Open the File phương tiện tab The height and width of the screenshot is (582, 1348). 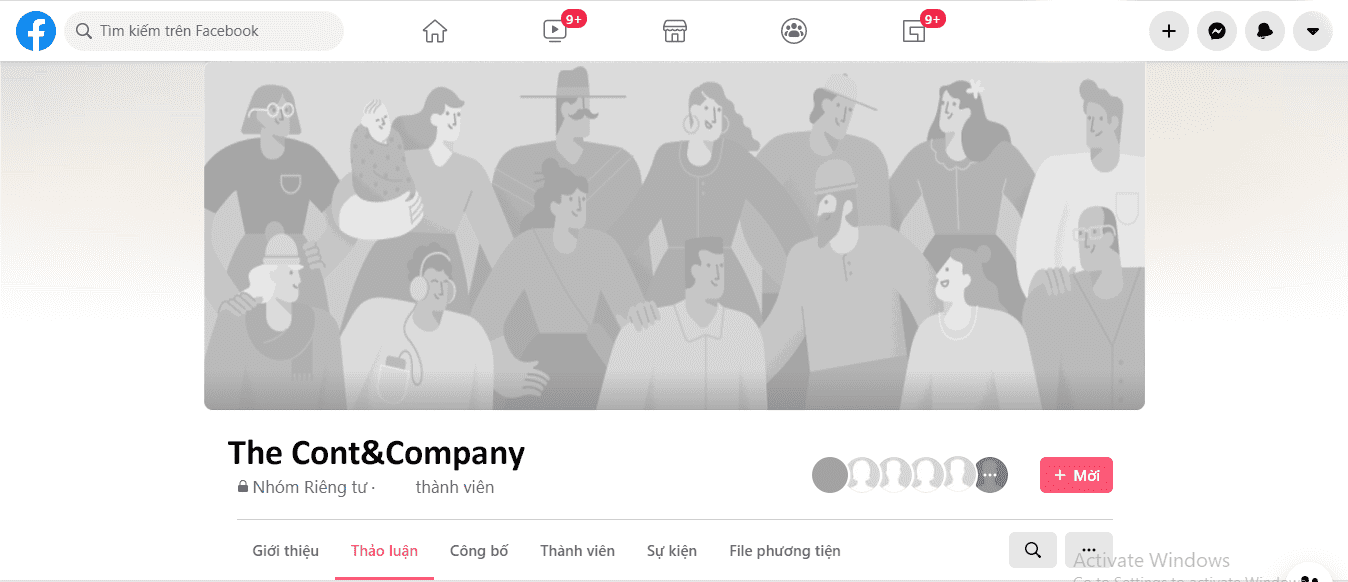pyautogui.click(x=785, y=551)
